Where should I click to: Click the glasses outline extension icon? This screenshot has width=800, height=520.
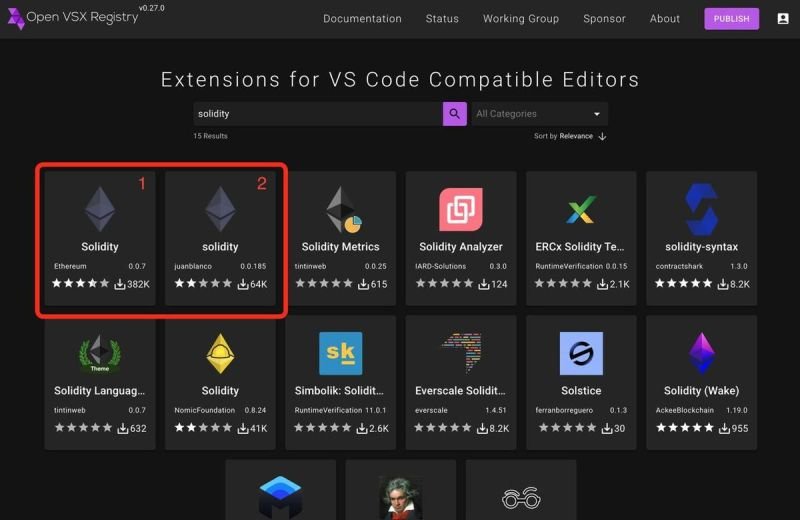coord(521,498)
